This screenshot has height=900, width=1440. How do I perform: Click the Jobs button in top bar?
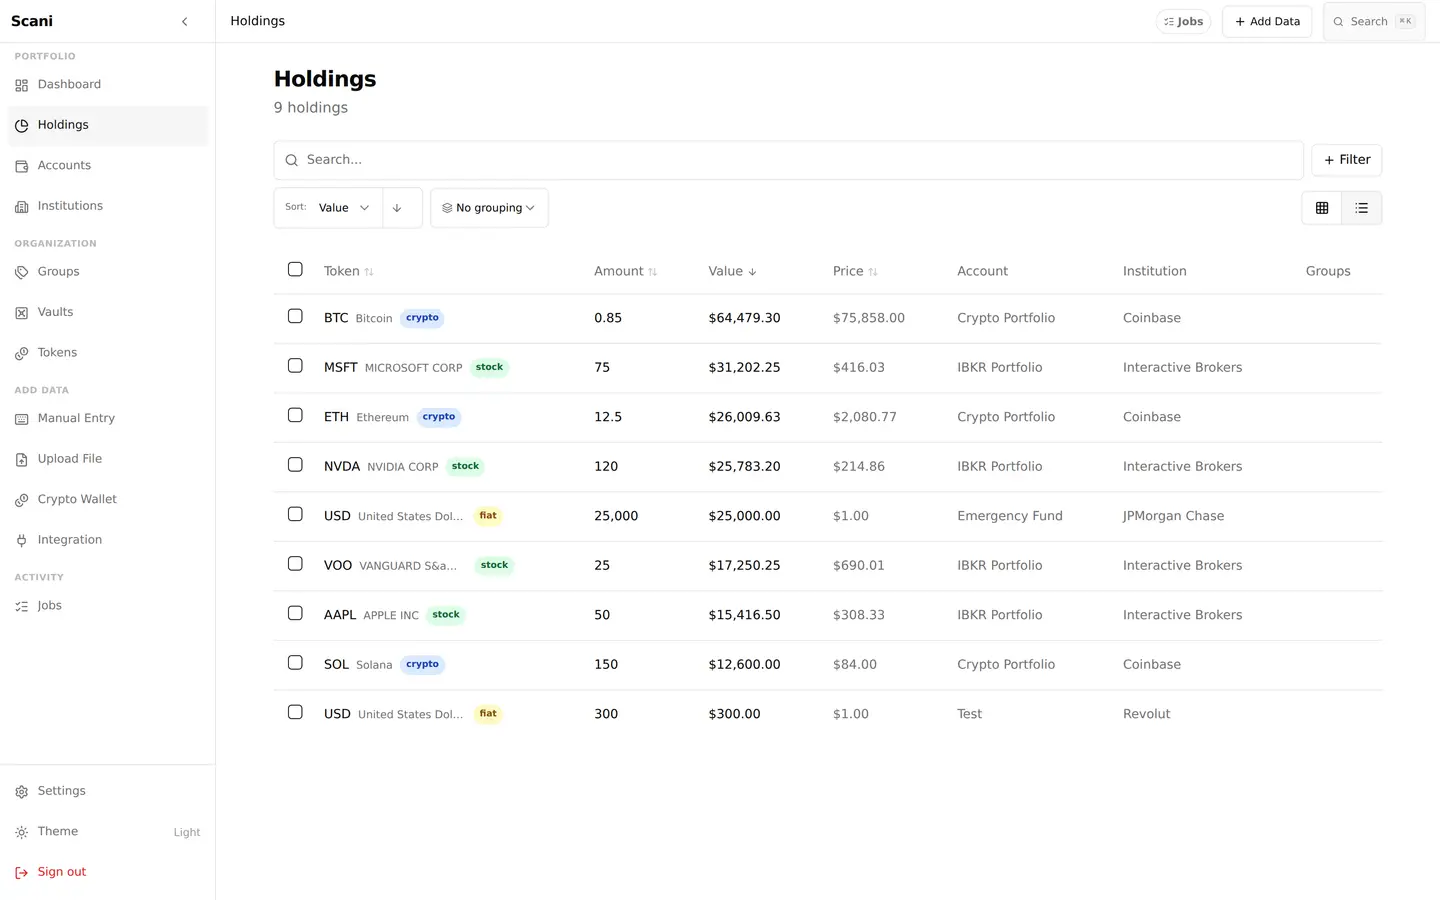[x=1183, y=21]
